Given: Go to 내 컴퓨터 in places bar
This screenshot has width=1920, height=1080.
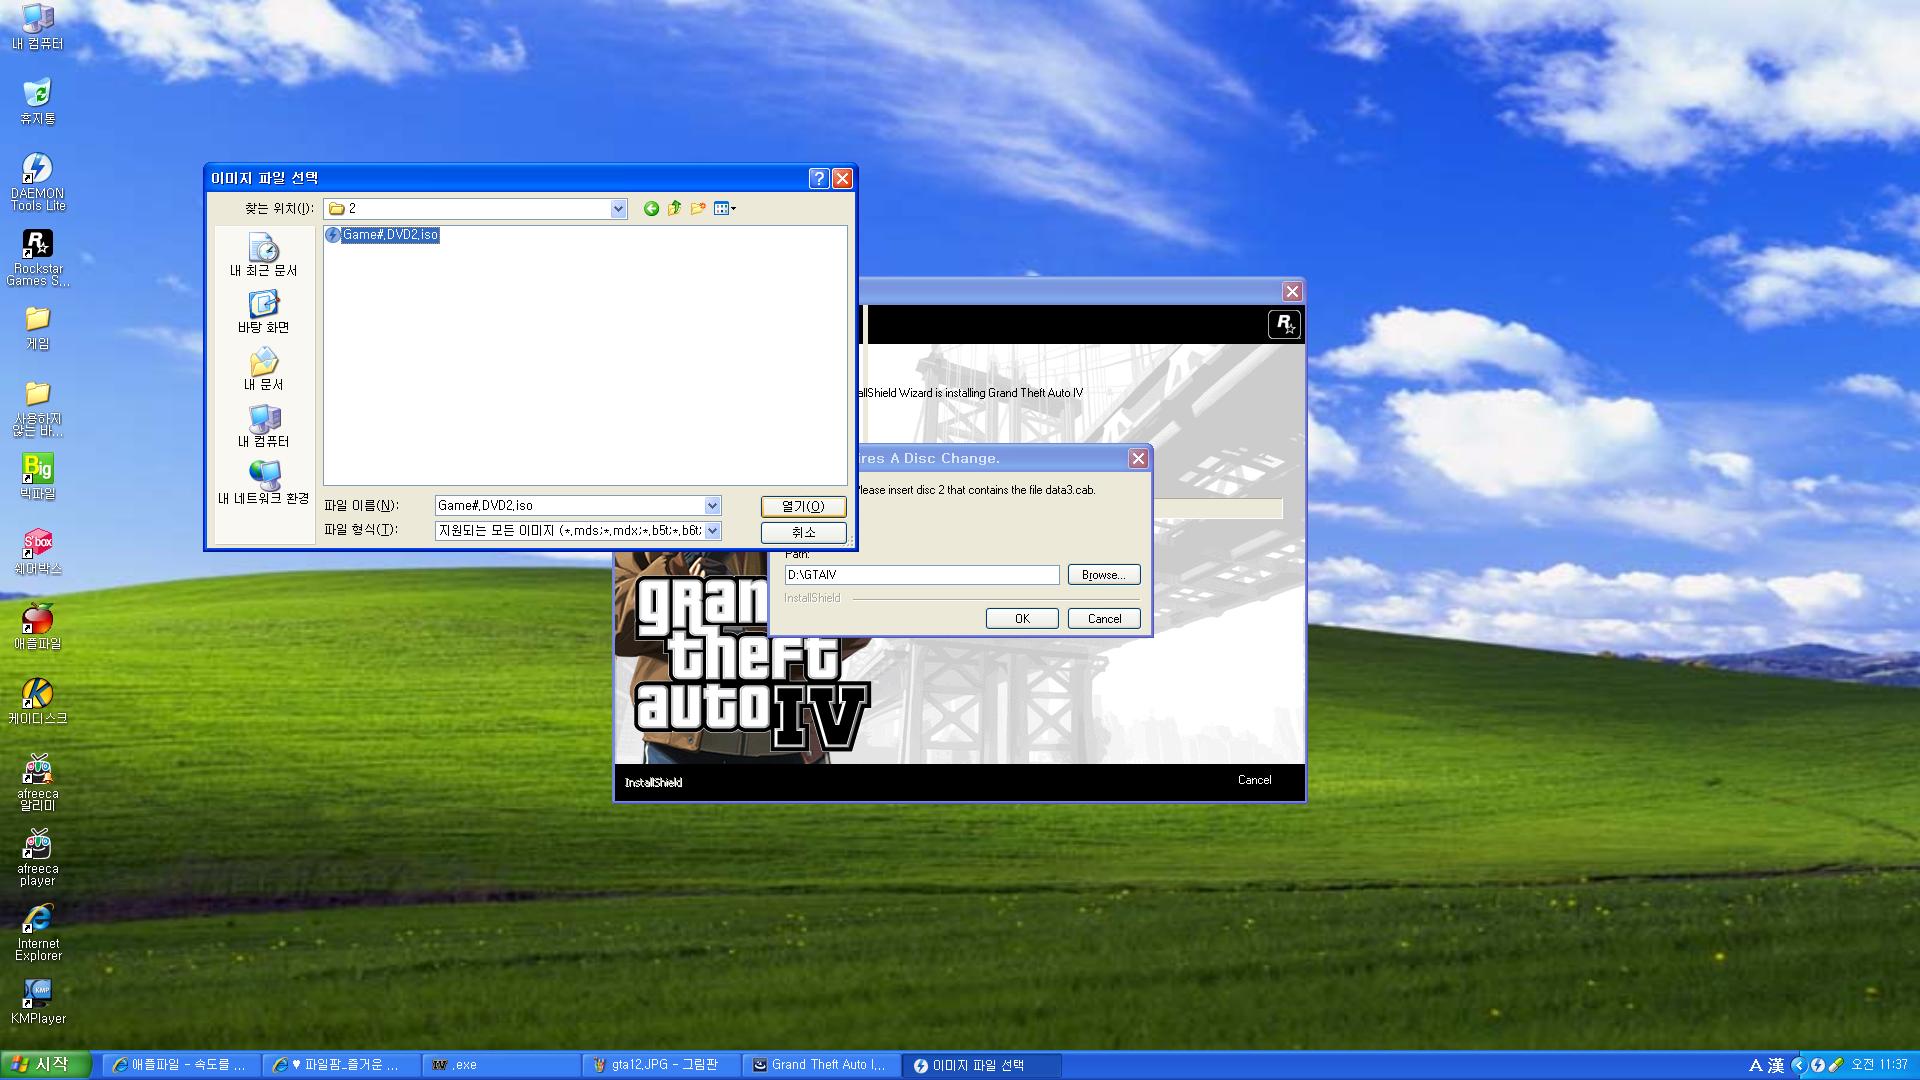Looking at the screenshot, I should click(264, 426).
